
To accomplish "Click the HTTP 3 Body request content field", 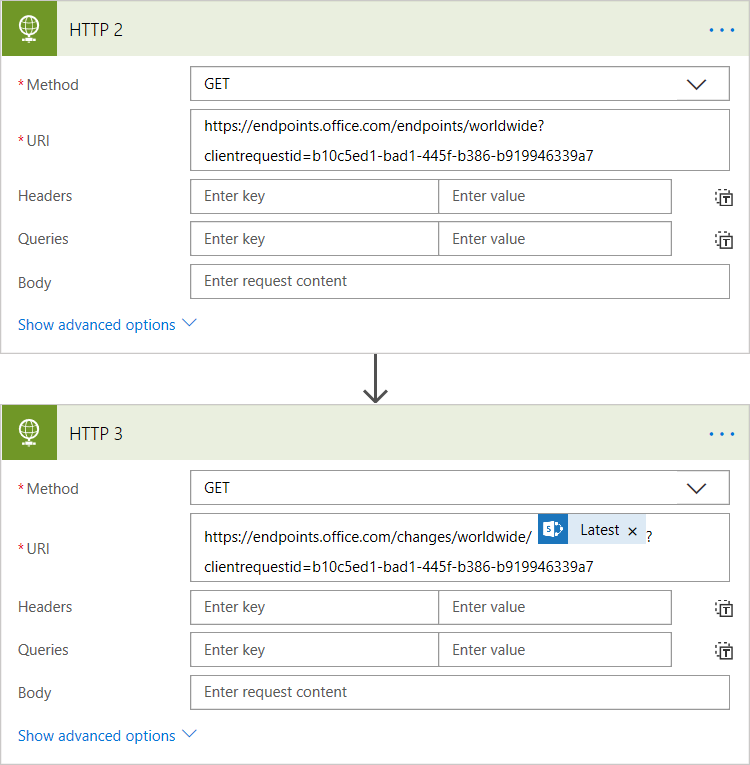I will point(459,693).
